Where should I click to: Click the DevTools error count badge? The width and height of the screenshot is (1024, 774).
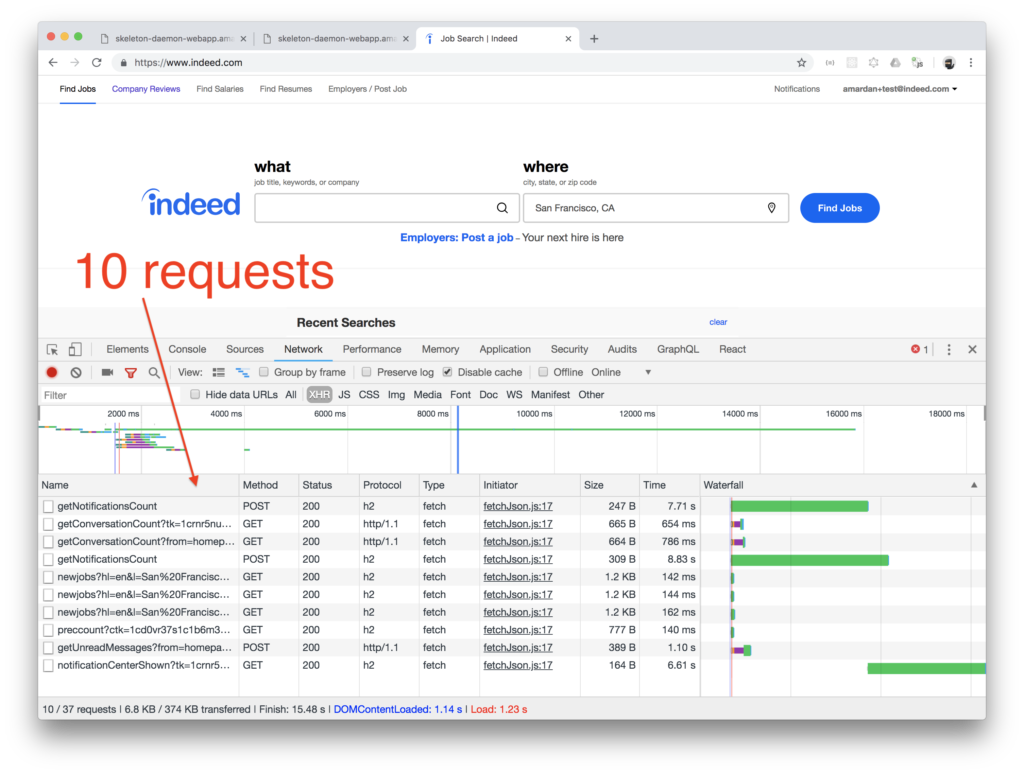(919, 349)
